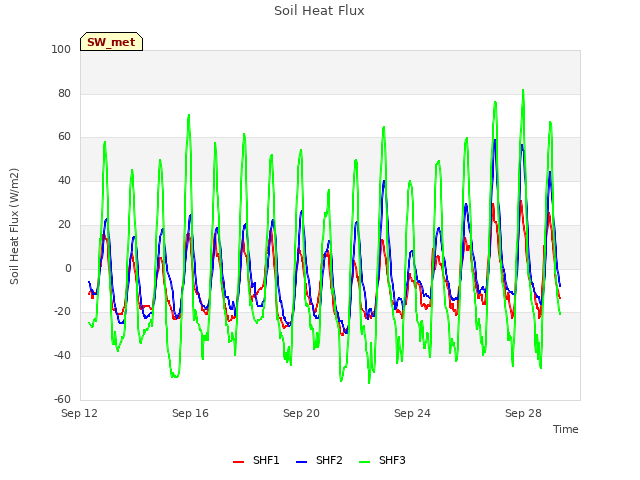Image resolution: width=640 pixels, height=480 pixels.
Task: Click the -40 y-axis tick label
Action: tap(62, 356)
